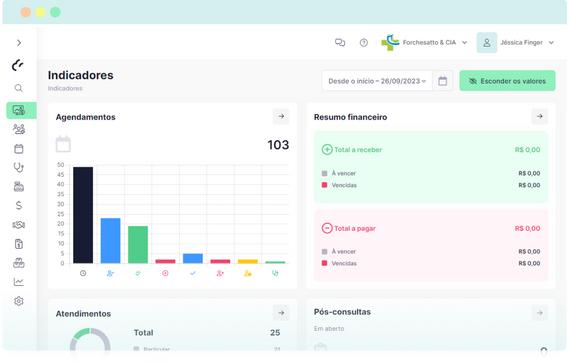The width and height of the screenshot is (569, 362).
Task: Open the stethoscope sidebar icon
Action: point(19,168)
